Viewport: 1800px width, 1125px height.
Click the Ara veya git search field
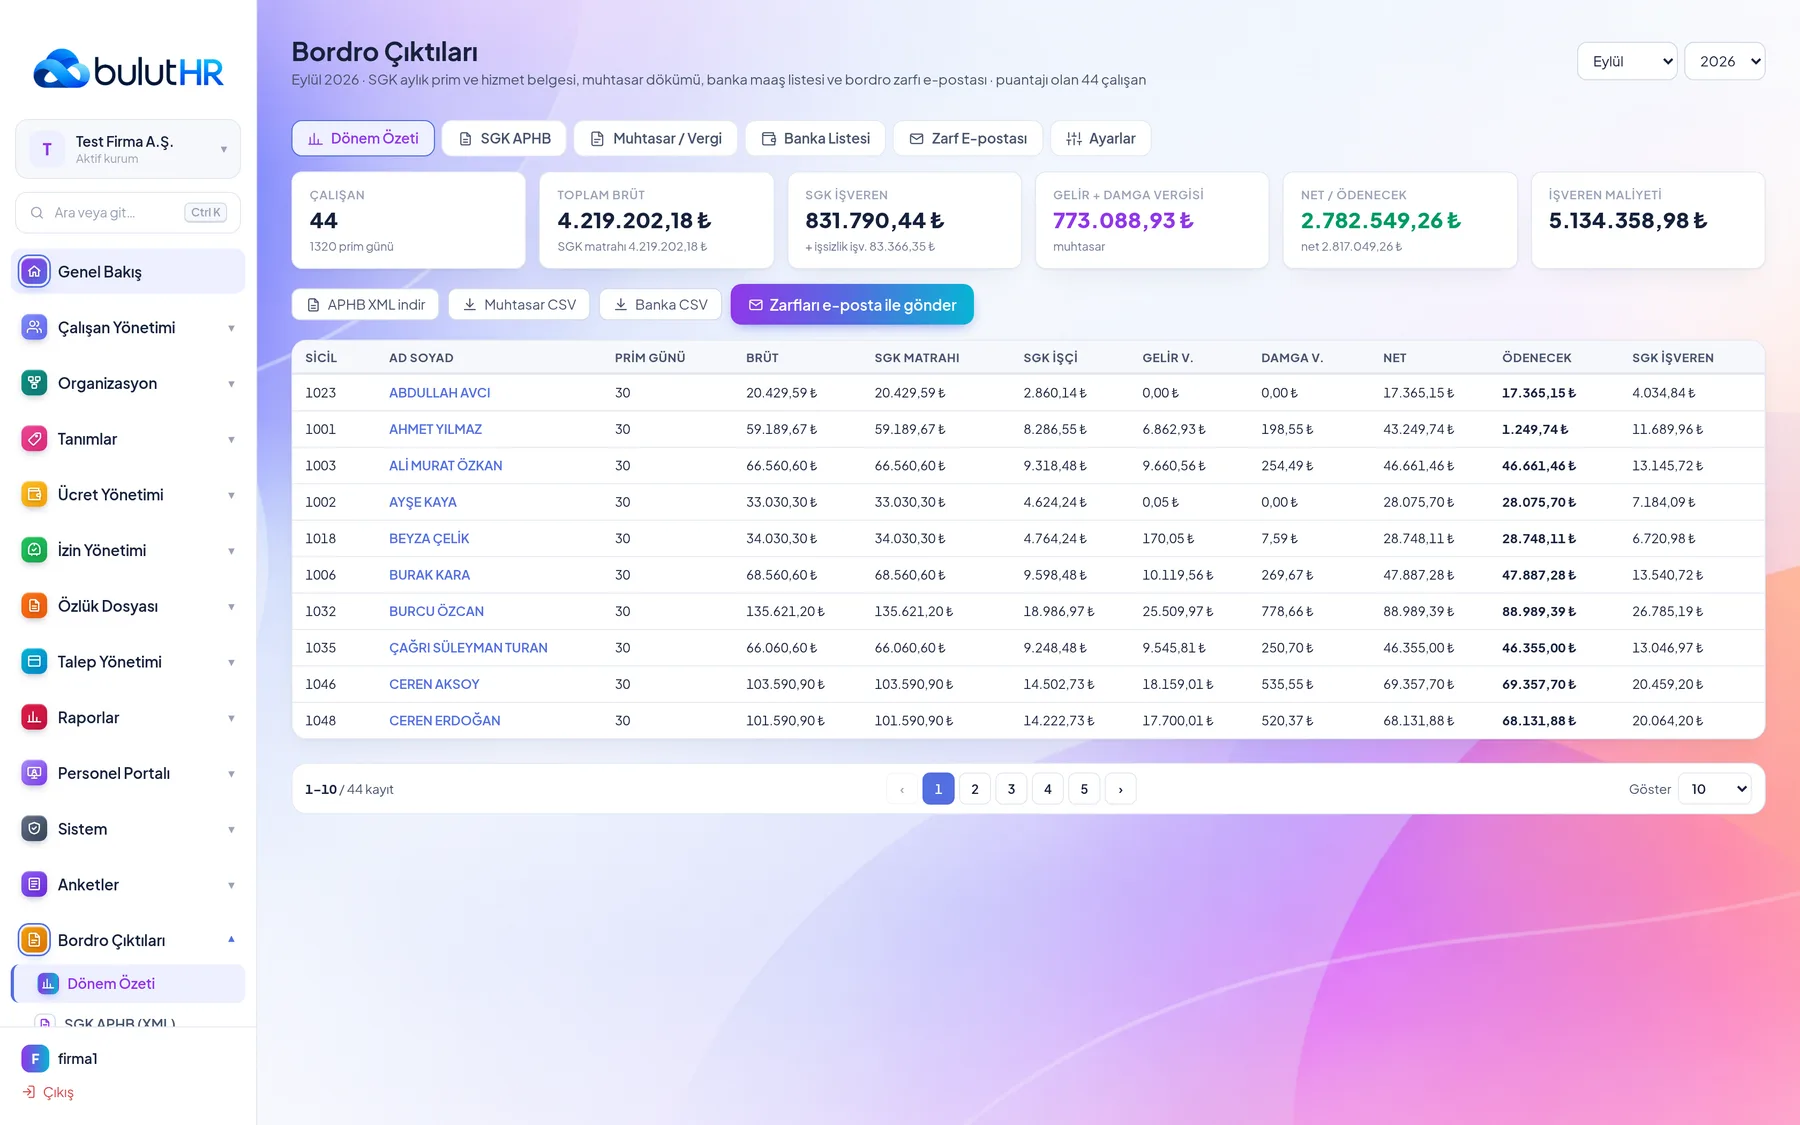click(128, 212)
